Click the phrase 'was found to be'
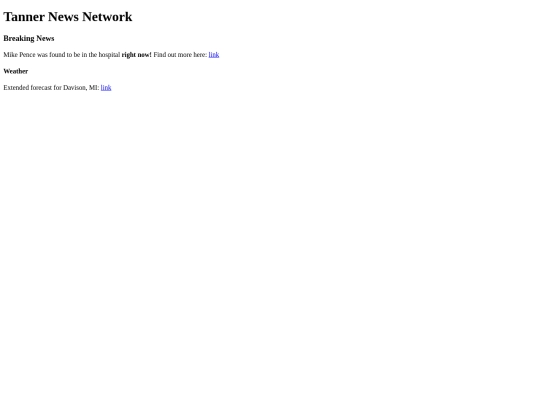 click(x=58, y=55)
